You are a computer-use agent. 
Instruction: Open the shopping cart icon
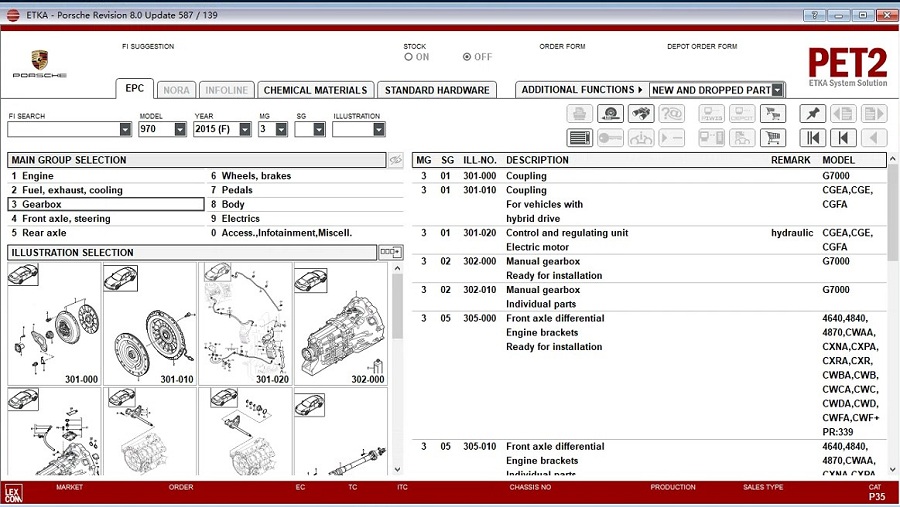click(773, 138)
